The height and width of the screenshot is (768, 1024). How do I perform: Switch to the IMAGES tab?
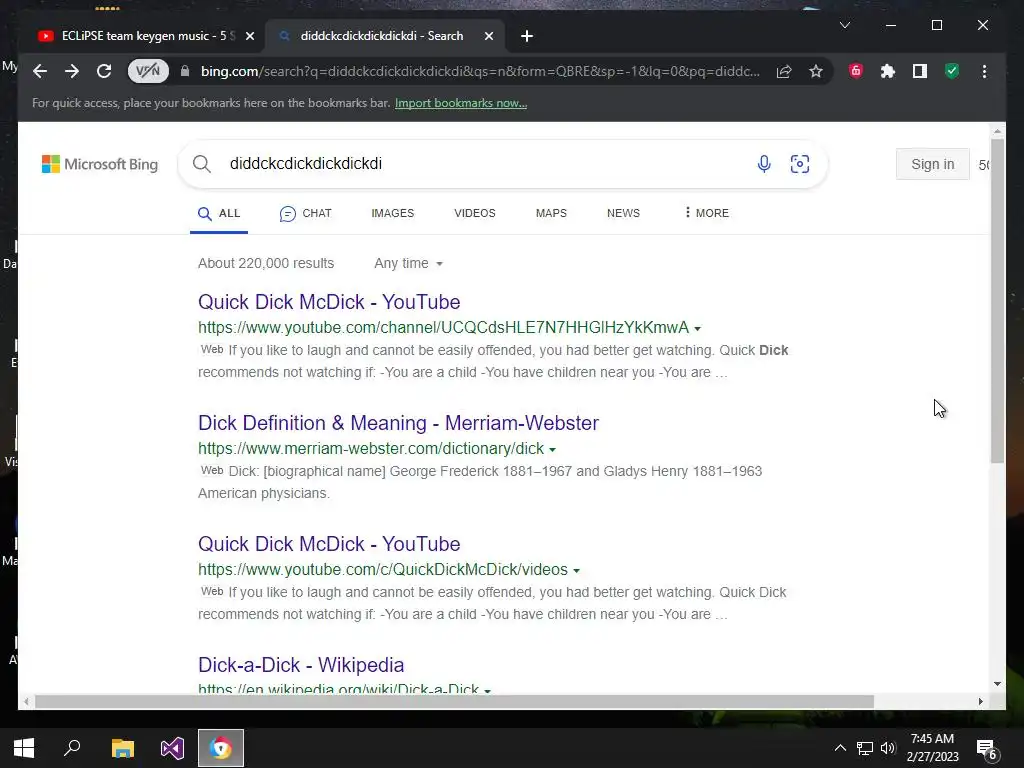(392, 214)
